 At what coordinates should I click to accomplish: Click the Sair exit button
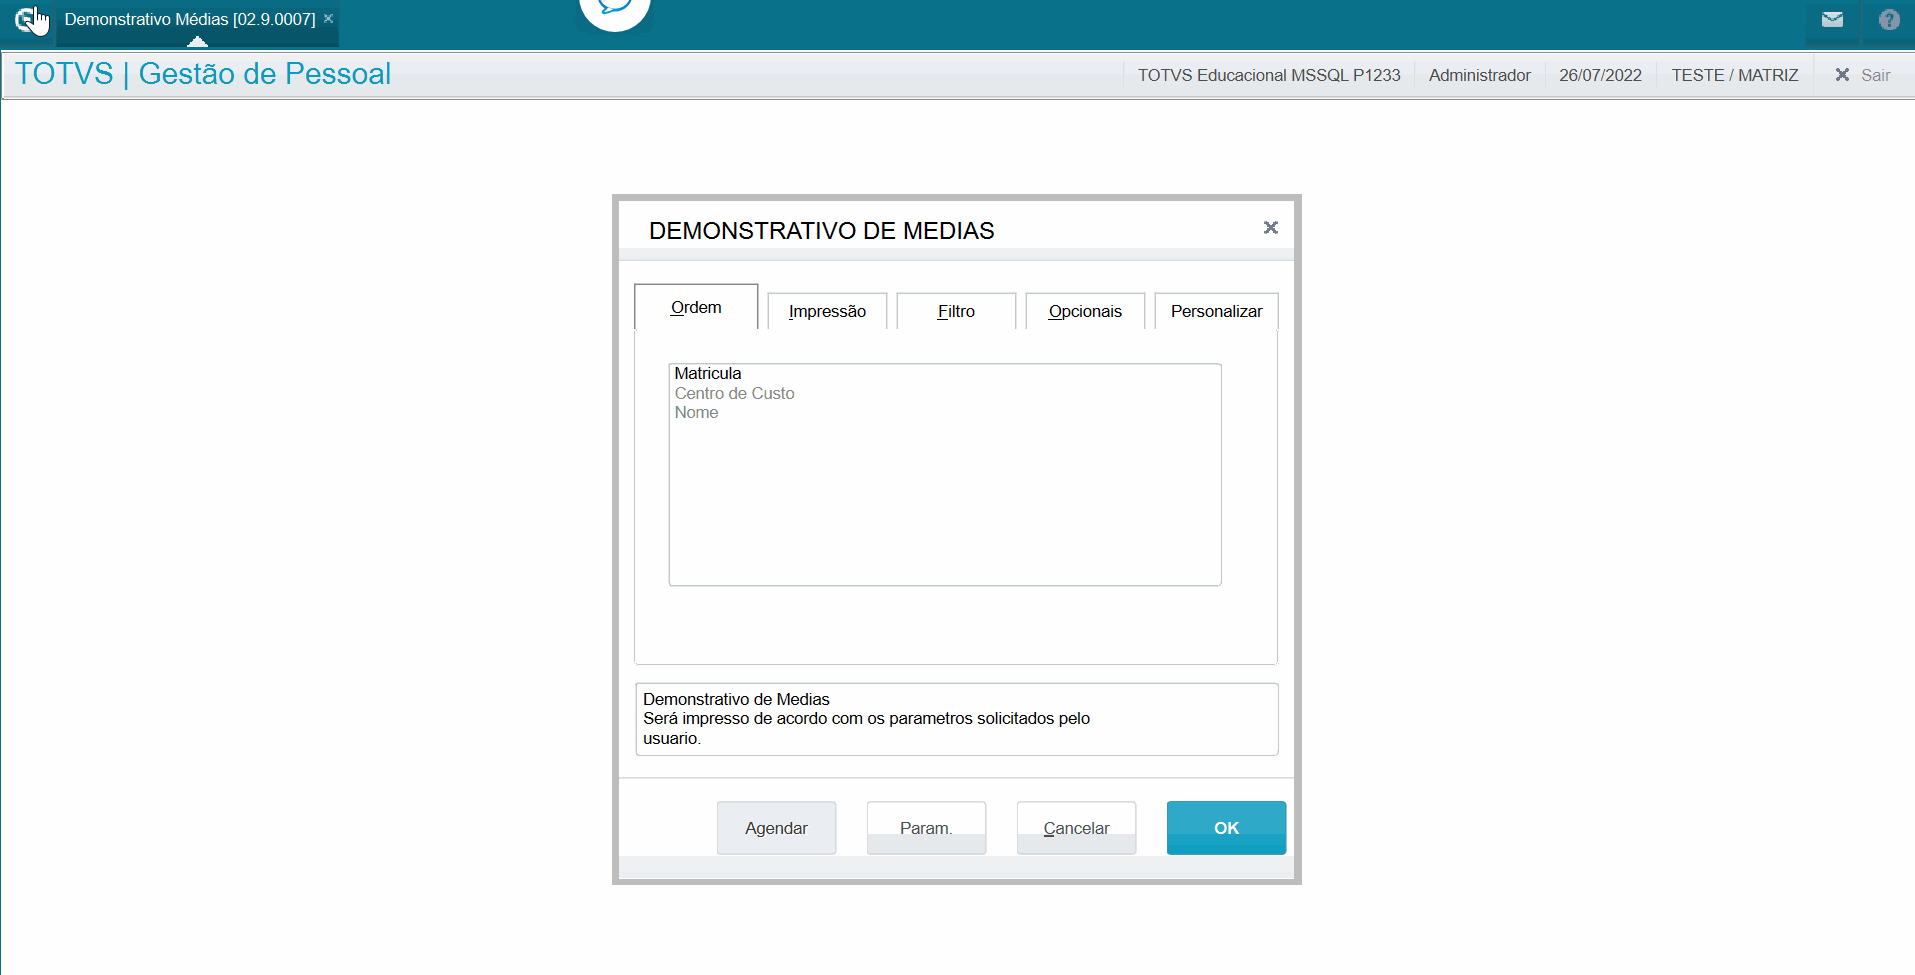click(x=1863, y=75)
